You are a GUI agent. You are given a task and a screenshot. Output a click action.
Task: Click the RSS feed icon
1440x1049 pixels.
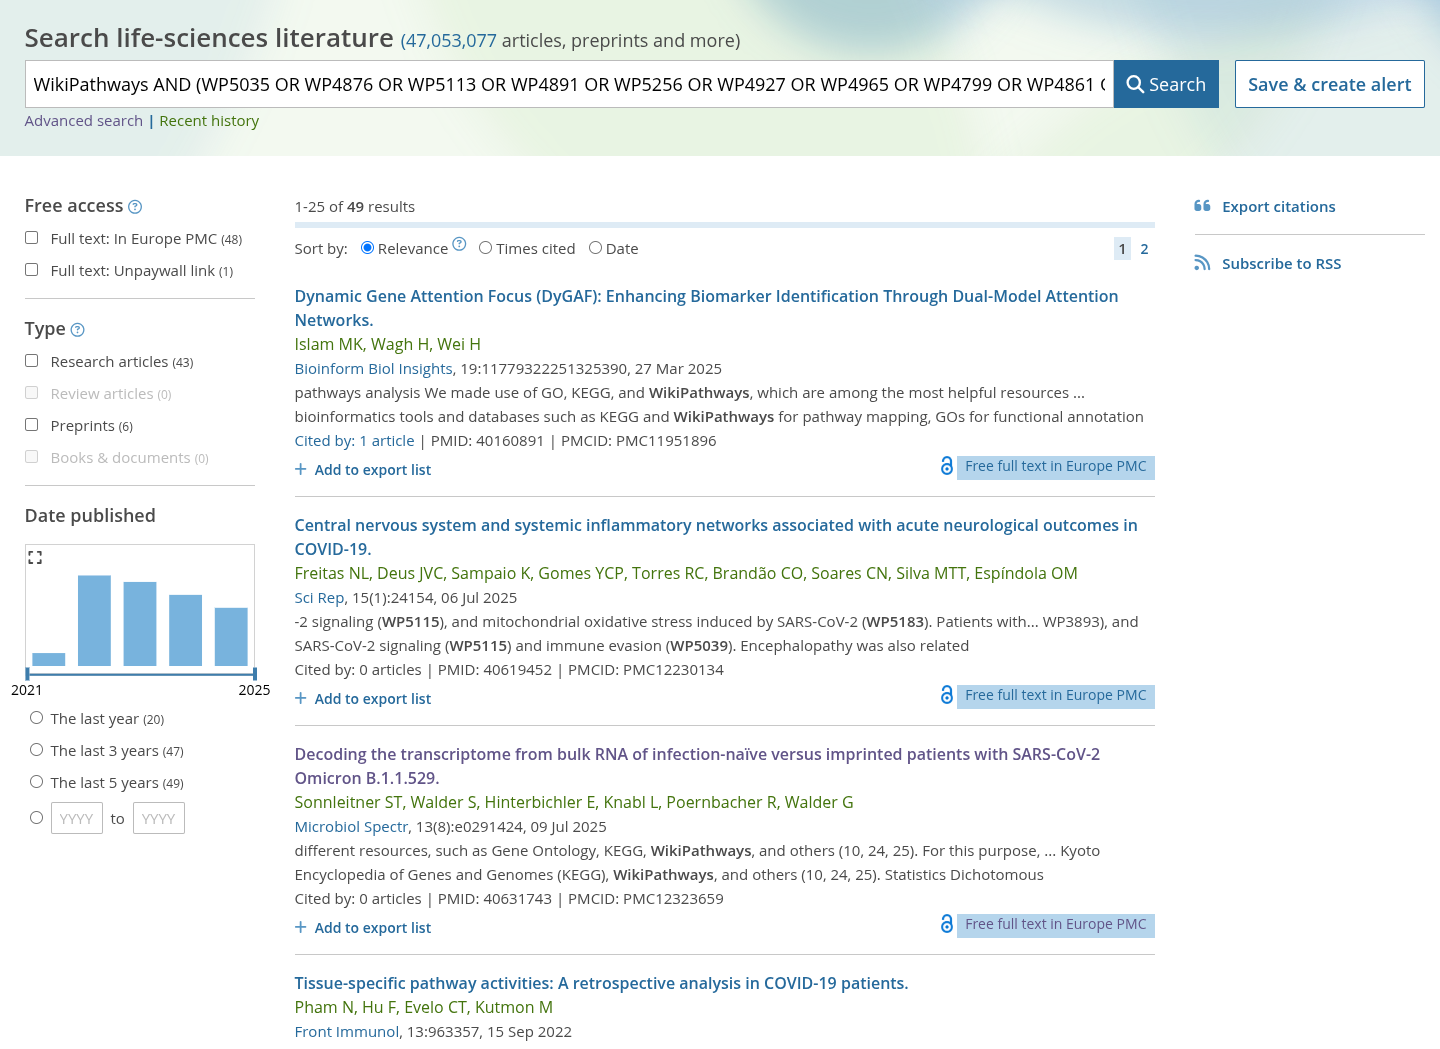[1202, 263]
